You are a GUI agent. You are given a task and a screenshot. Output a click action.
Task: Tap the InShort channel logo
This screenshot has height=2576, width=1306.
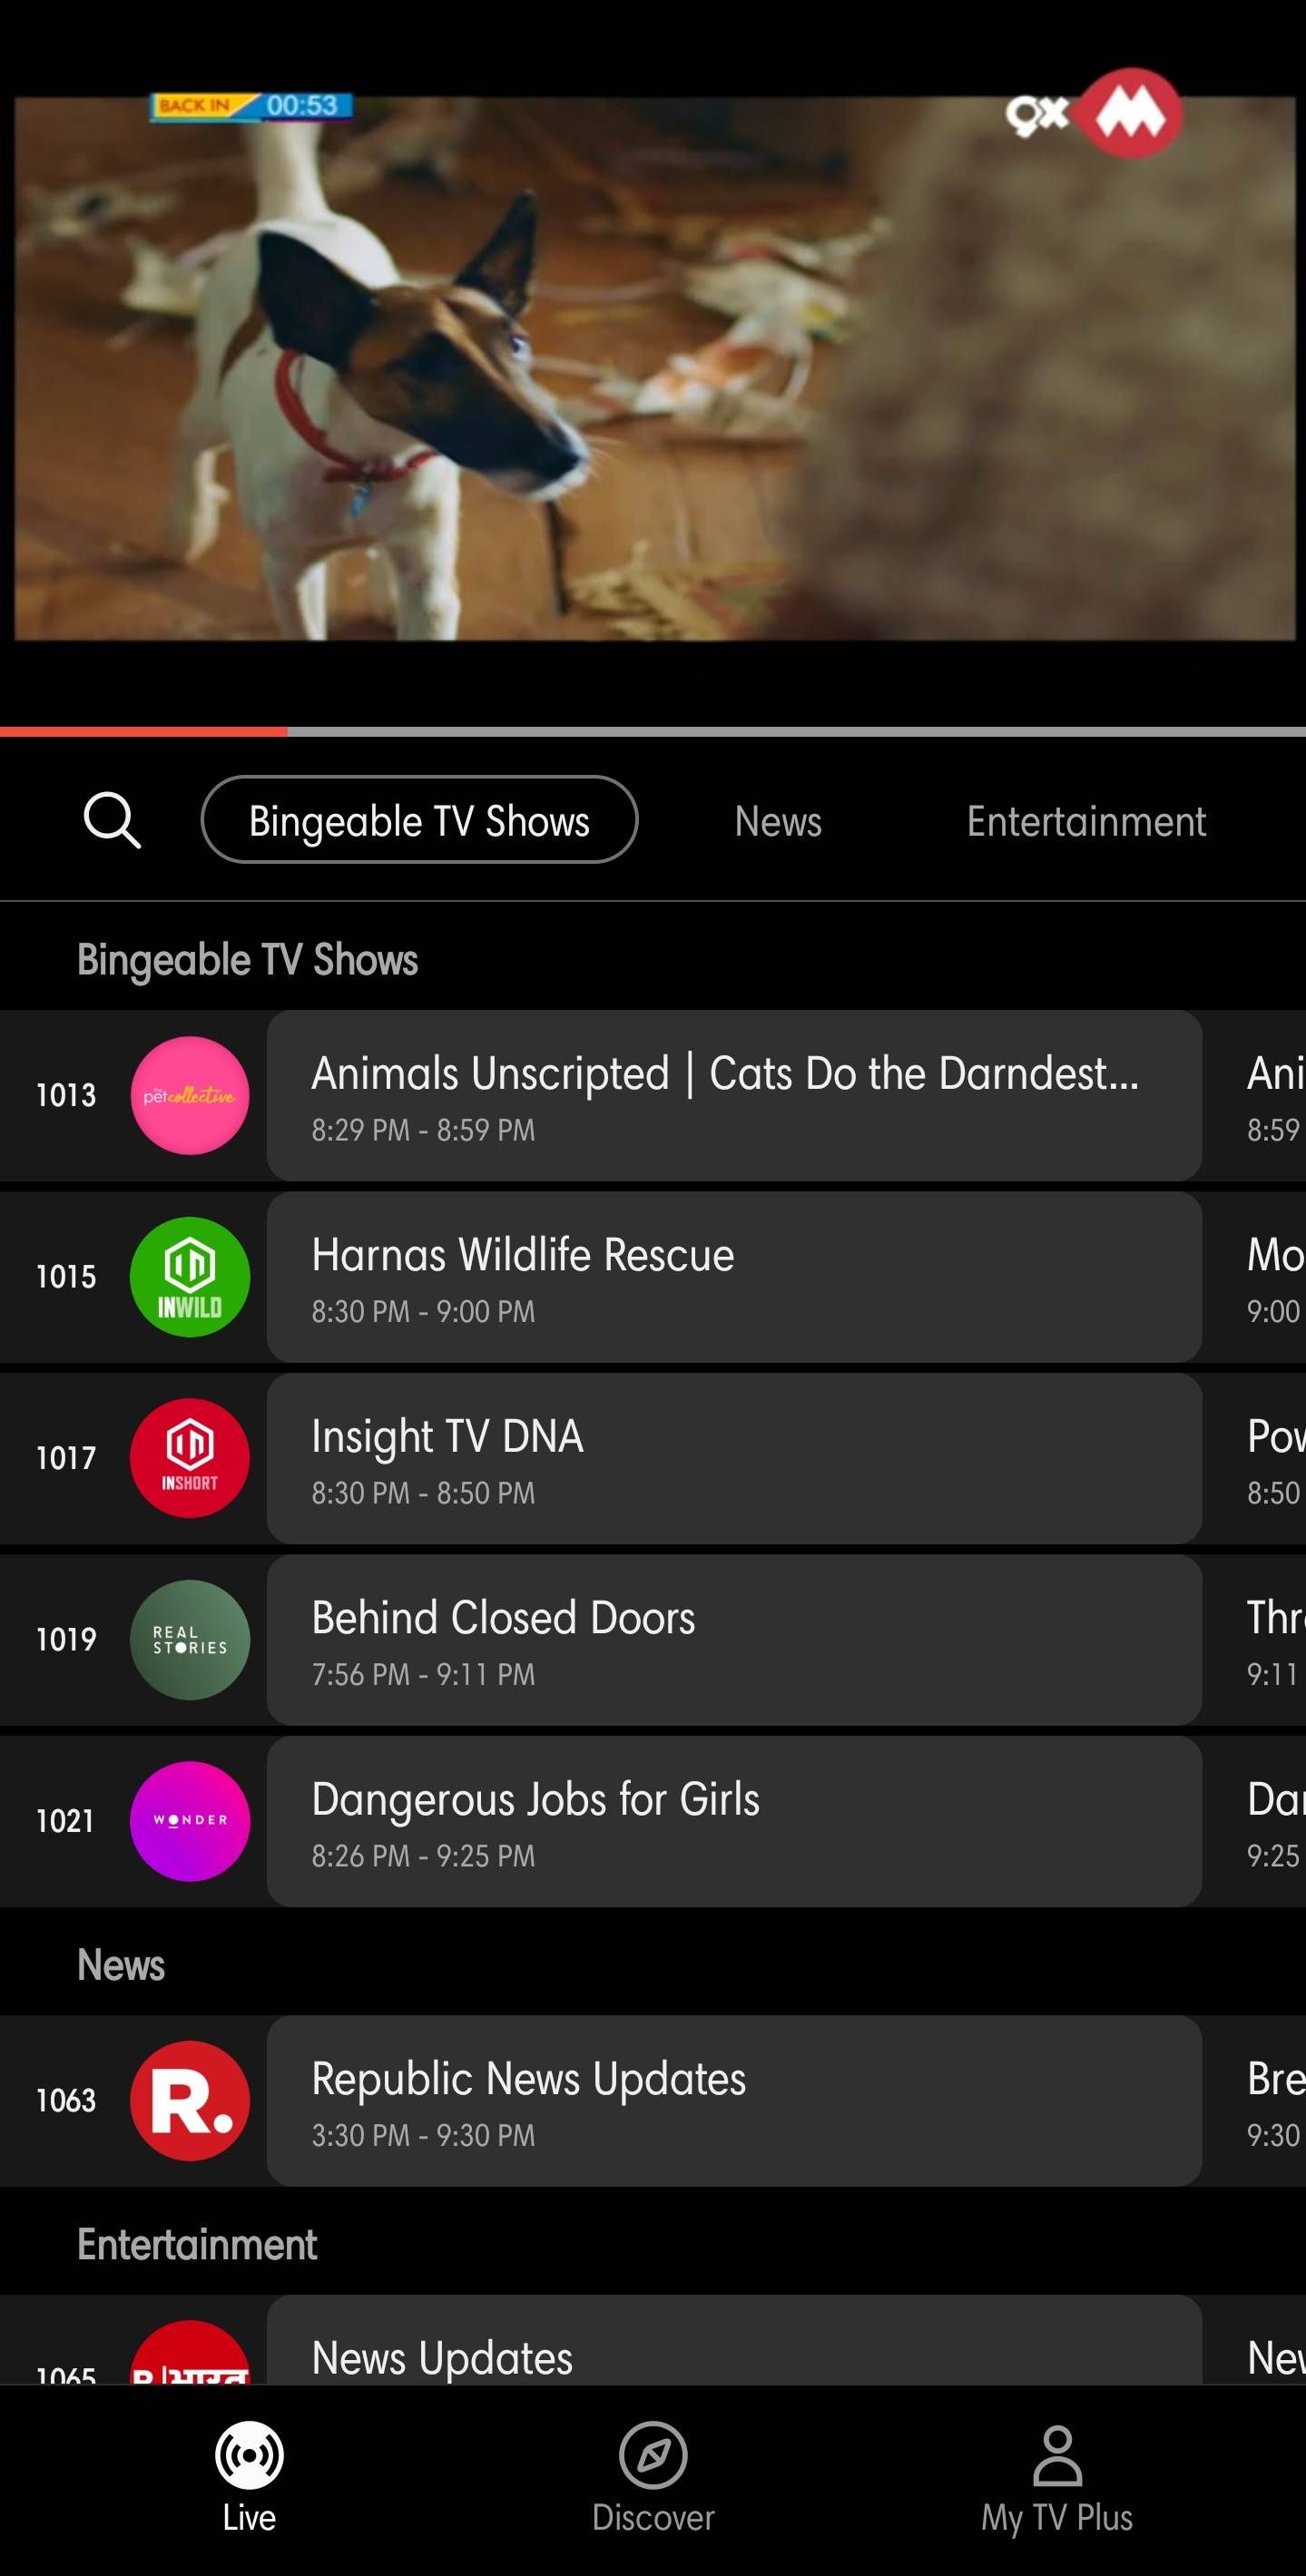click(x=190, y=1457)
